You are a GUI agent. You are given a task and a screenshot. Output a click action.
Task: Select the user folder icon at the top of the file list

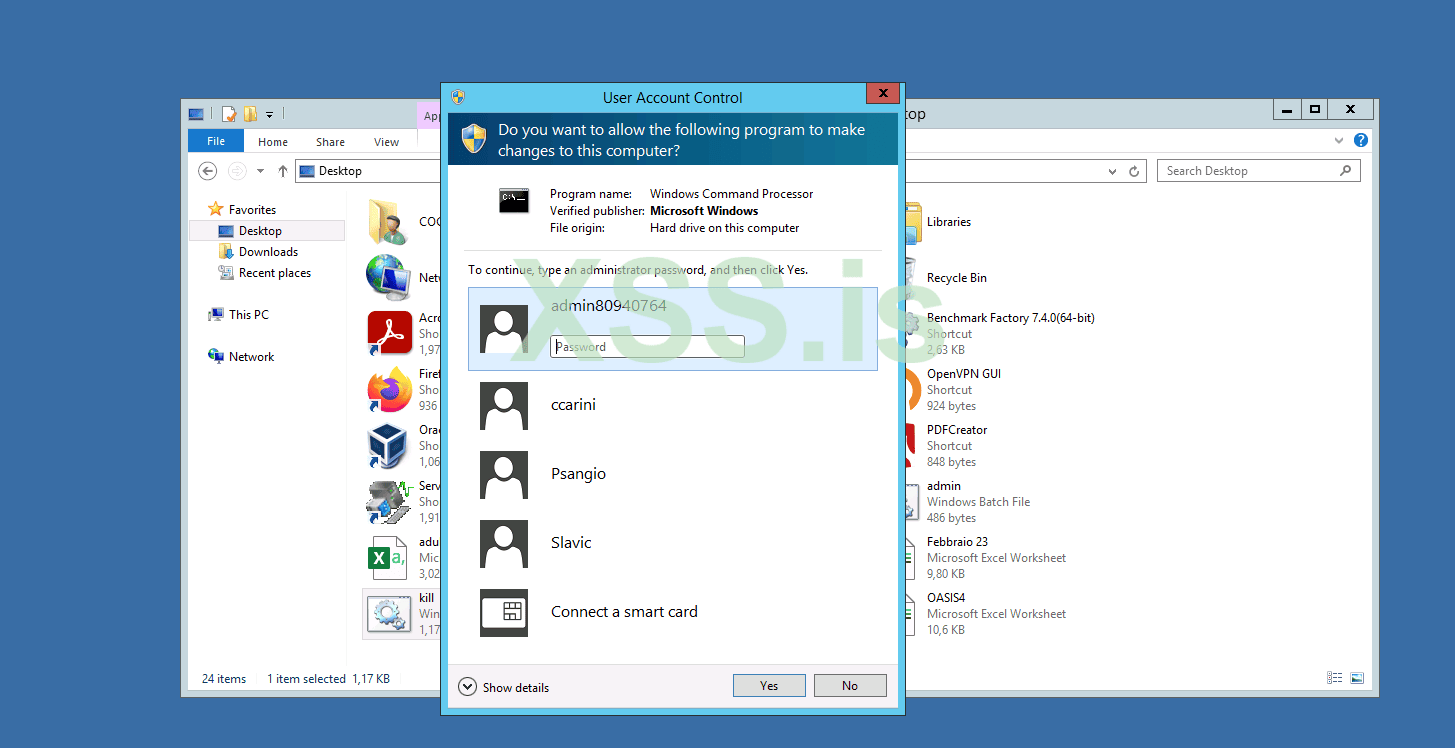click(388, 222)
